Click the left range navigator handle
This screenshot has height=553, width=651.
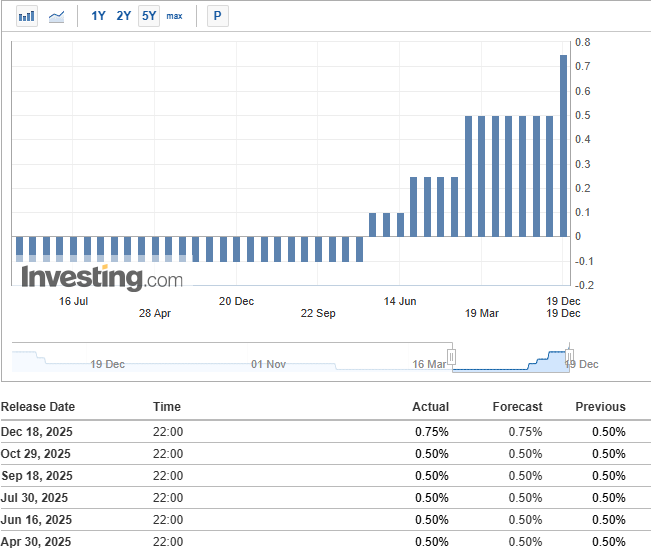point(451,356)
